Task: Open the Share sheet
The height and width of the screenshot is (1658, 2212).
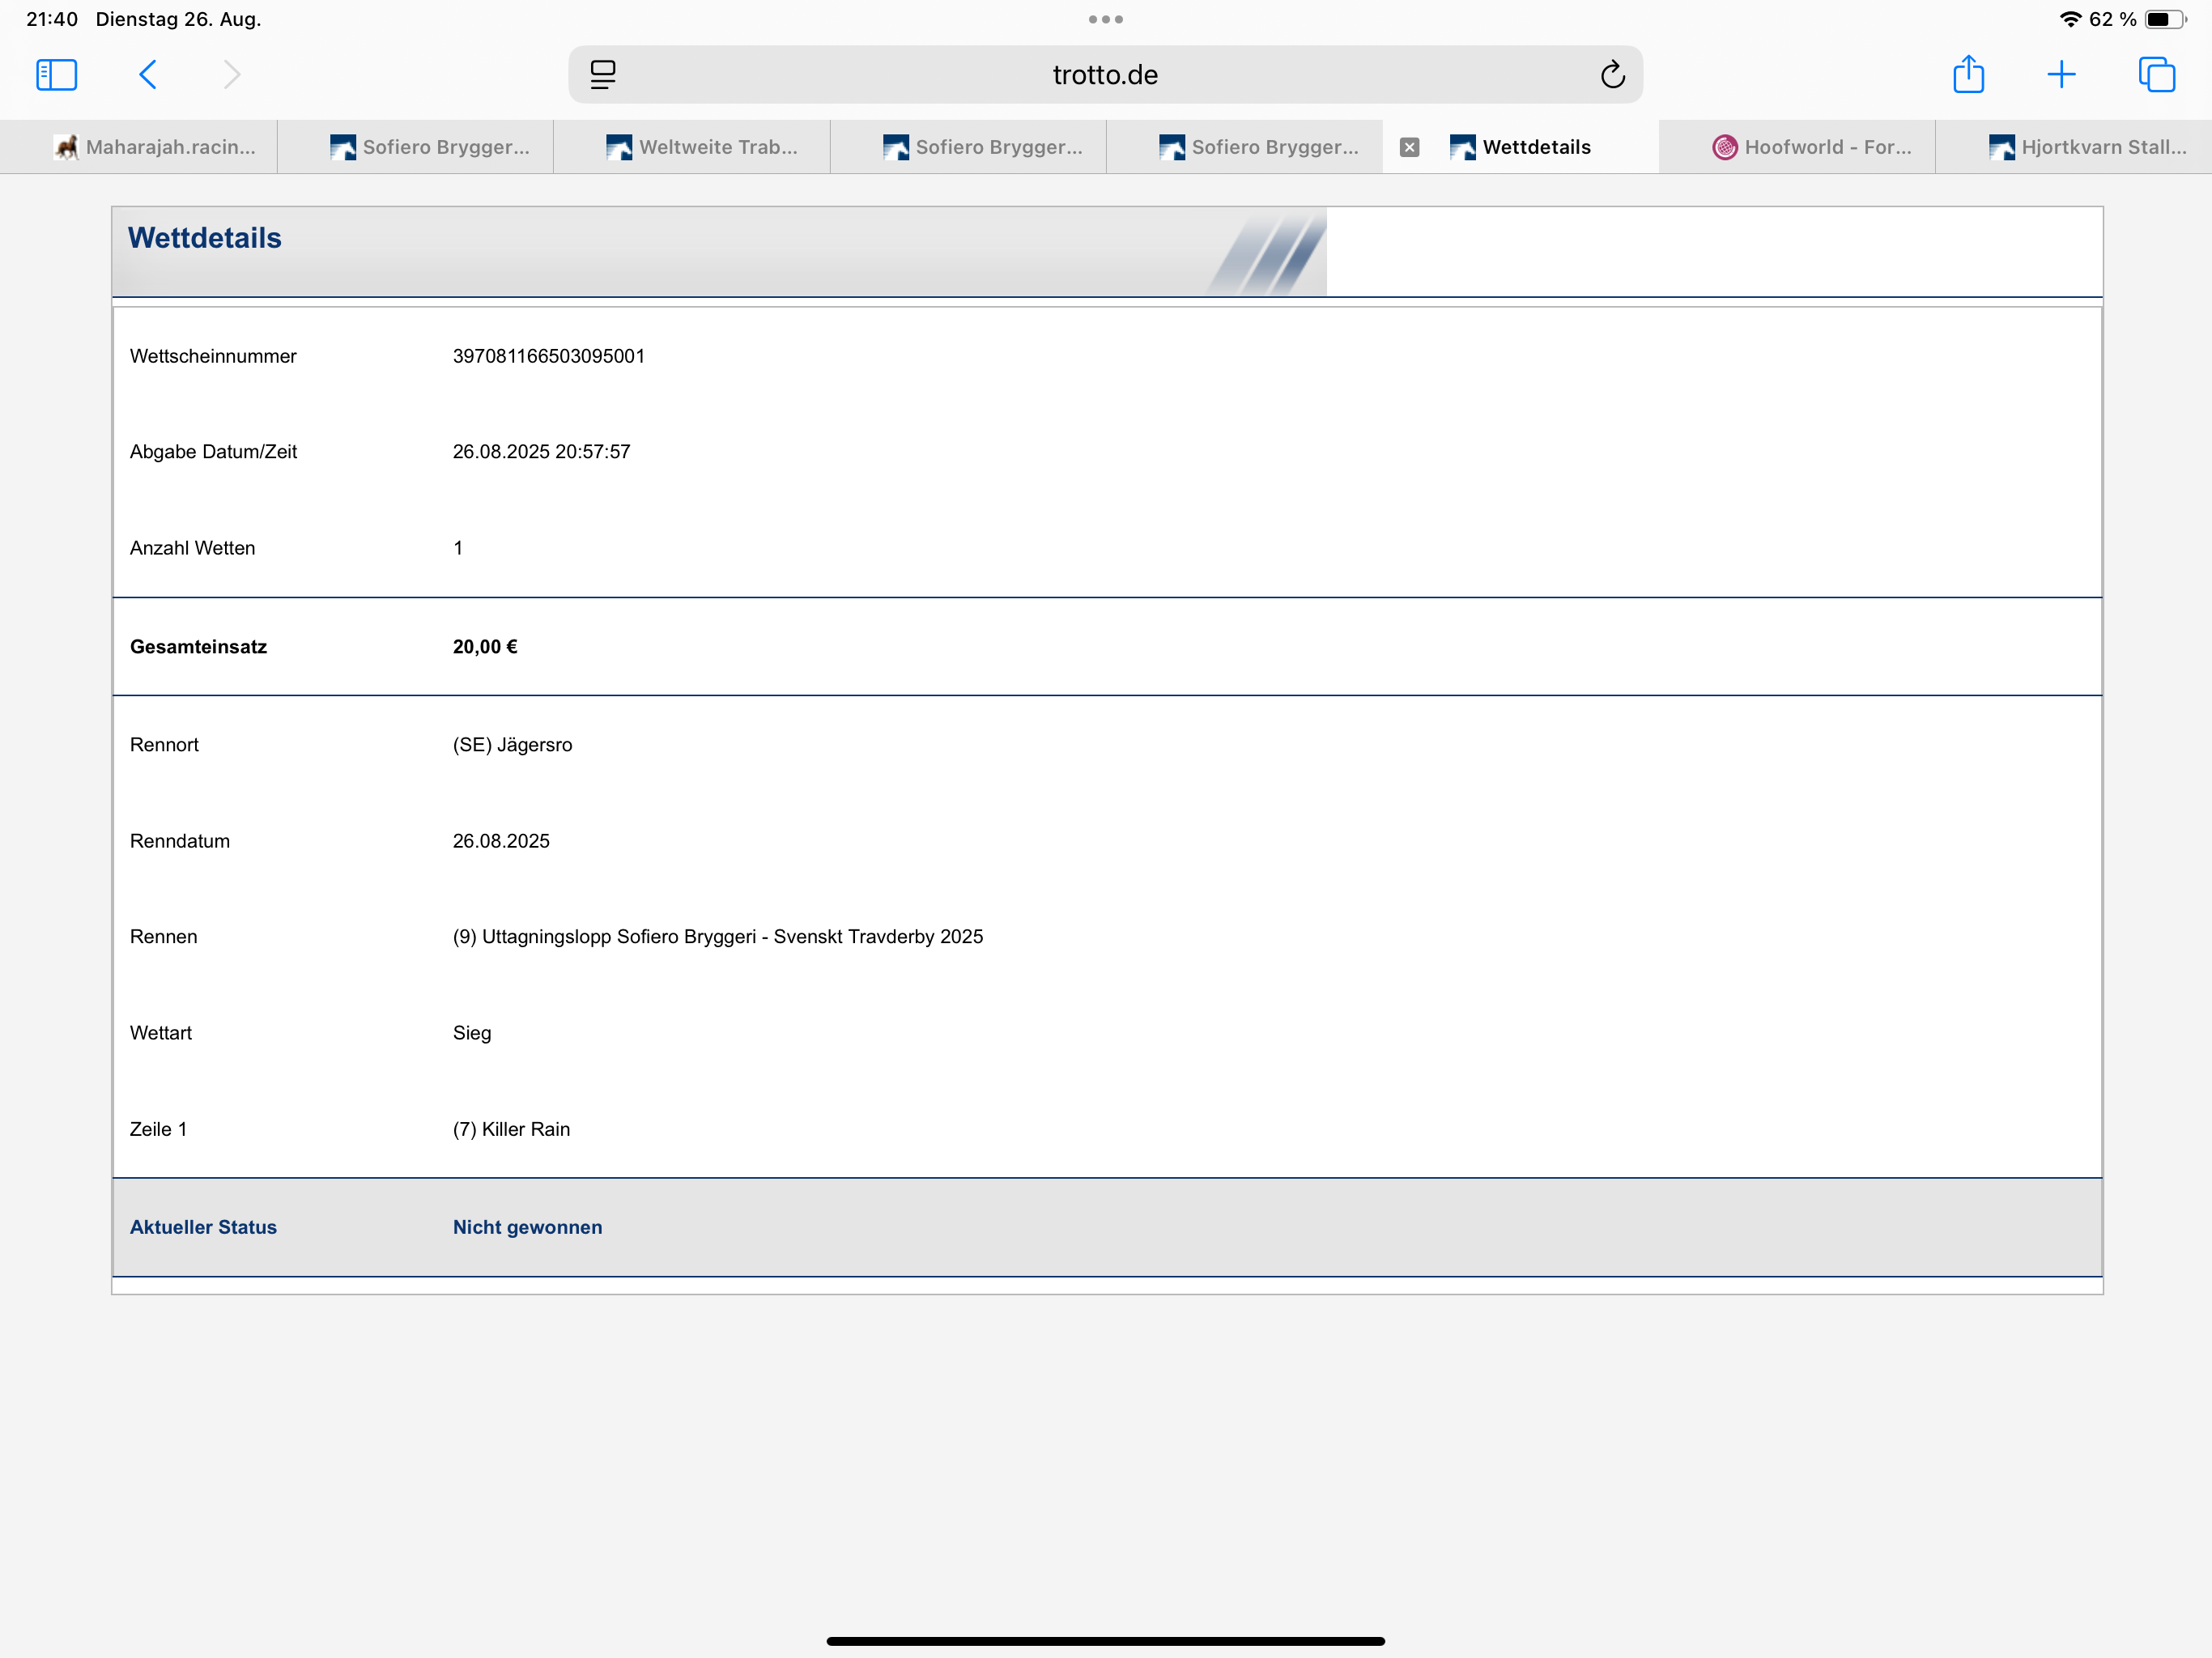Action: pos(1968,74)
